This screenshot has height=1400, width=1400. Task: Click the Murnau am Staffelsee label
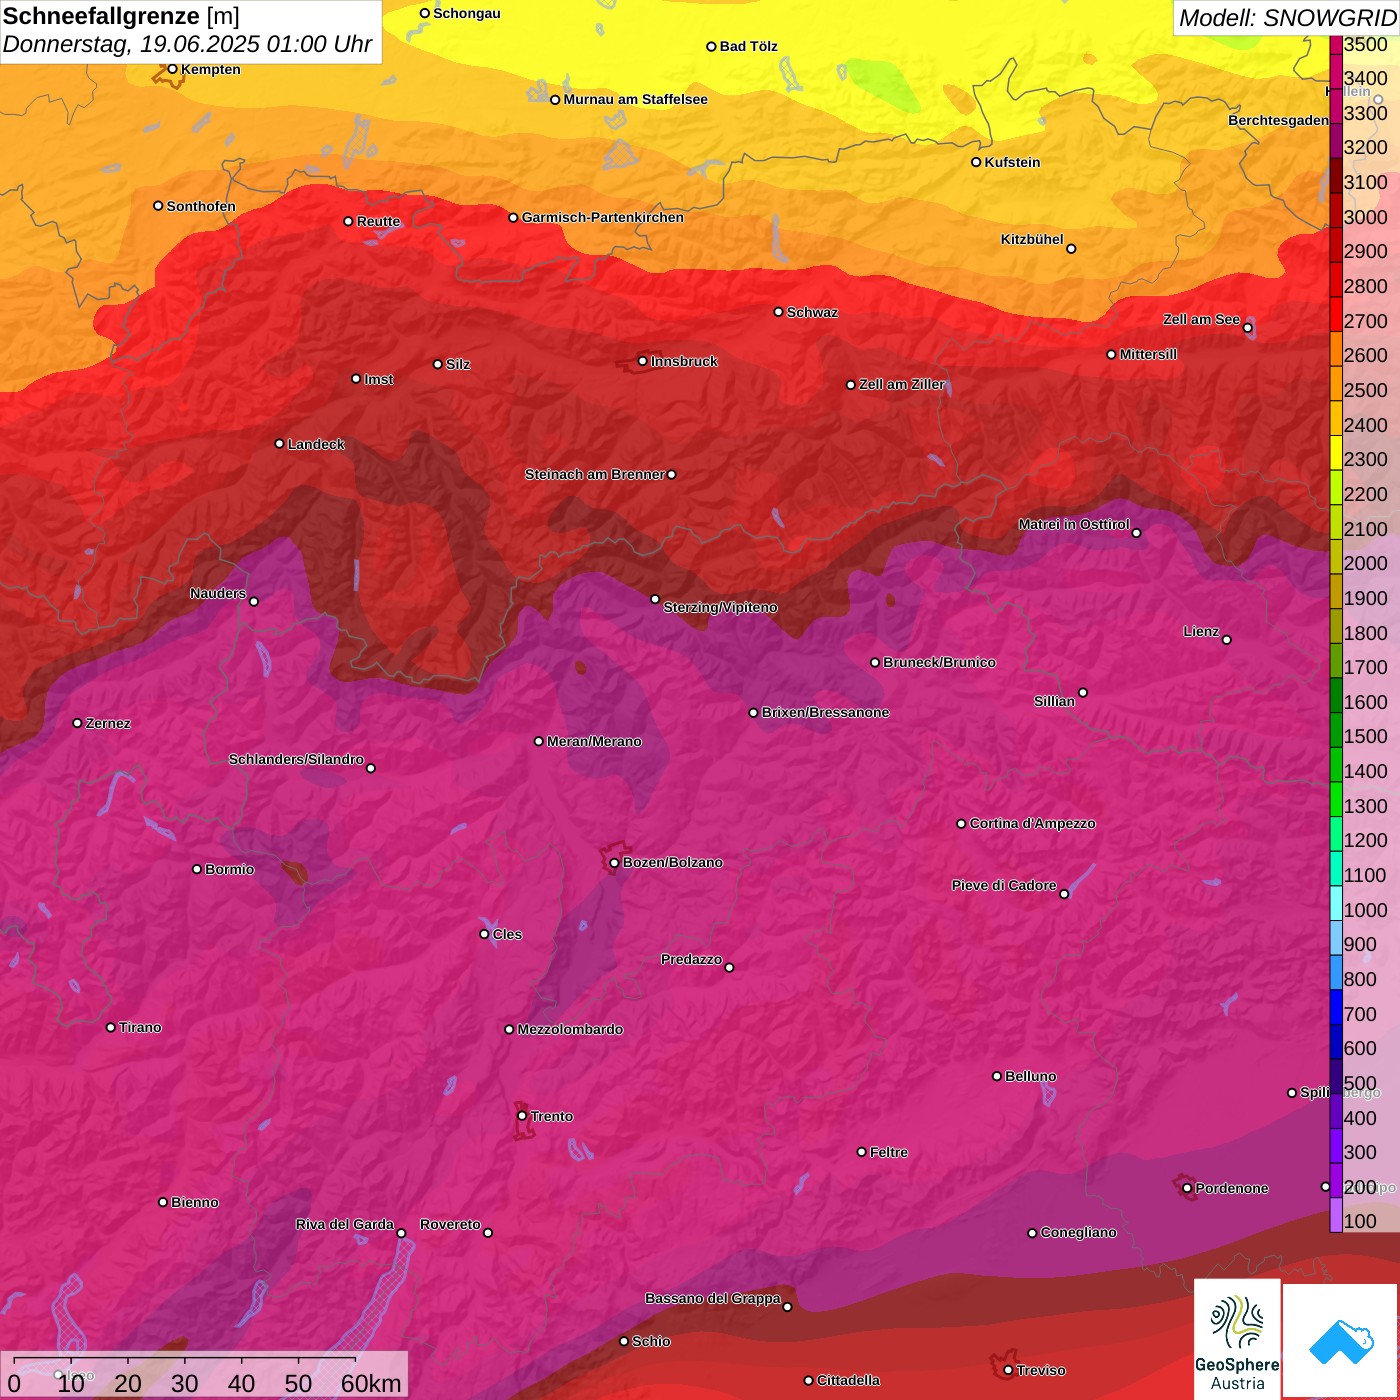point(635,99)
